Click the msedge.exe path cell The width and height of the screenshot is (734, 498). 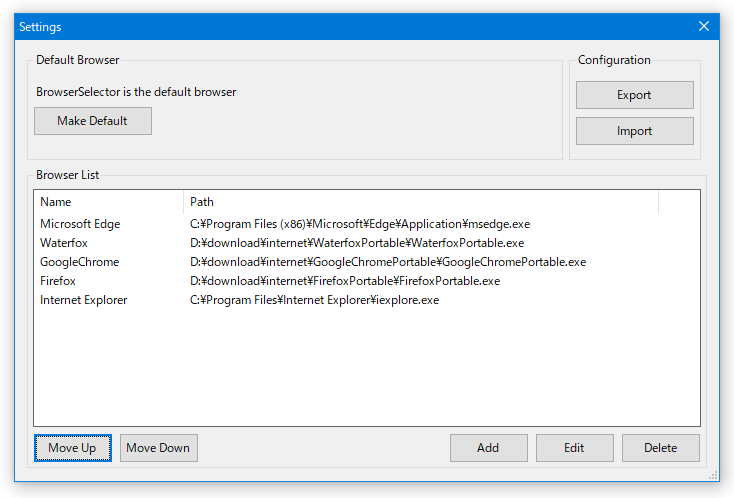click(360, 224)
